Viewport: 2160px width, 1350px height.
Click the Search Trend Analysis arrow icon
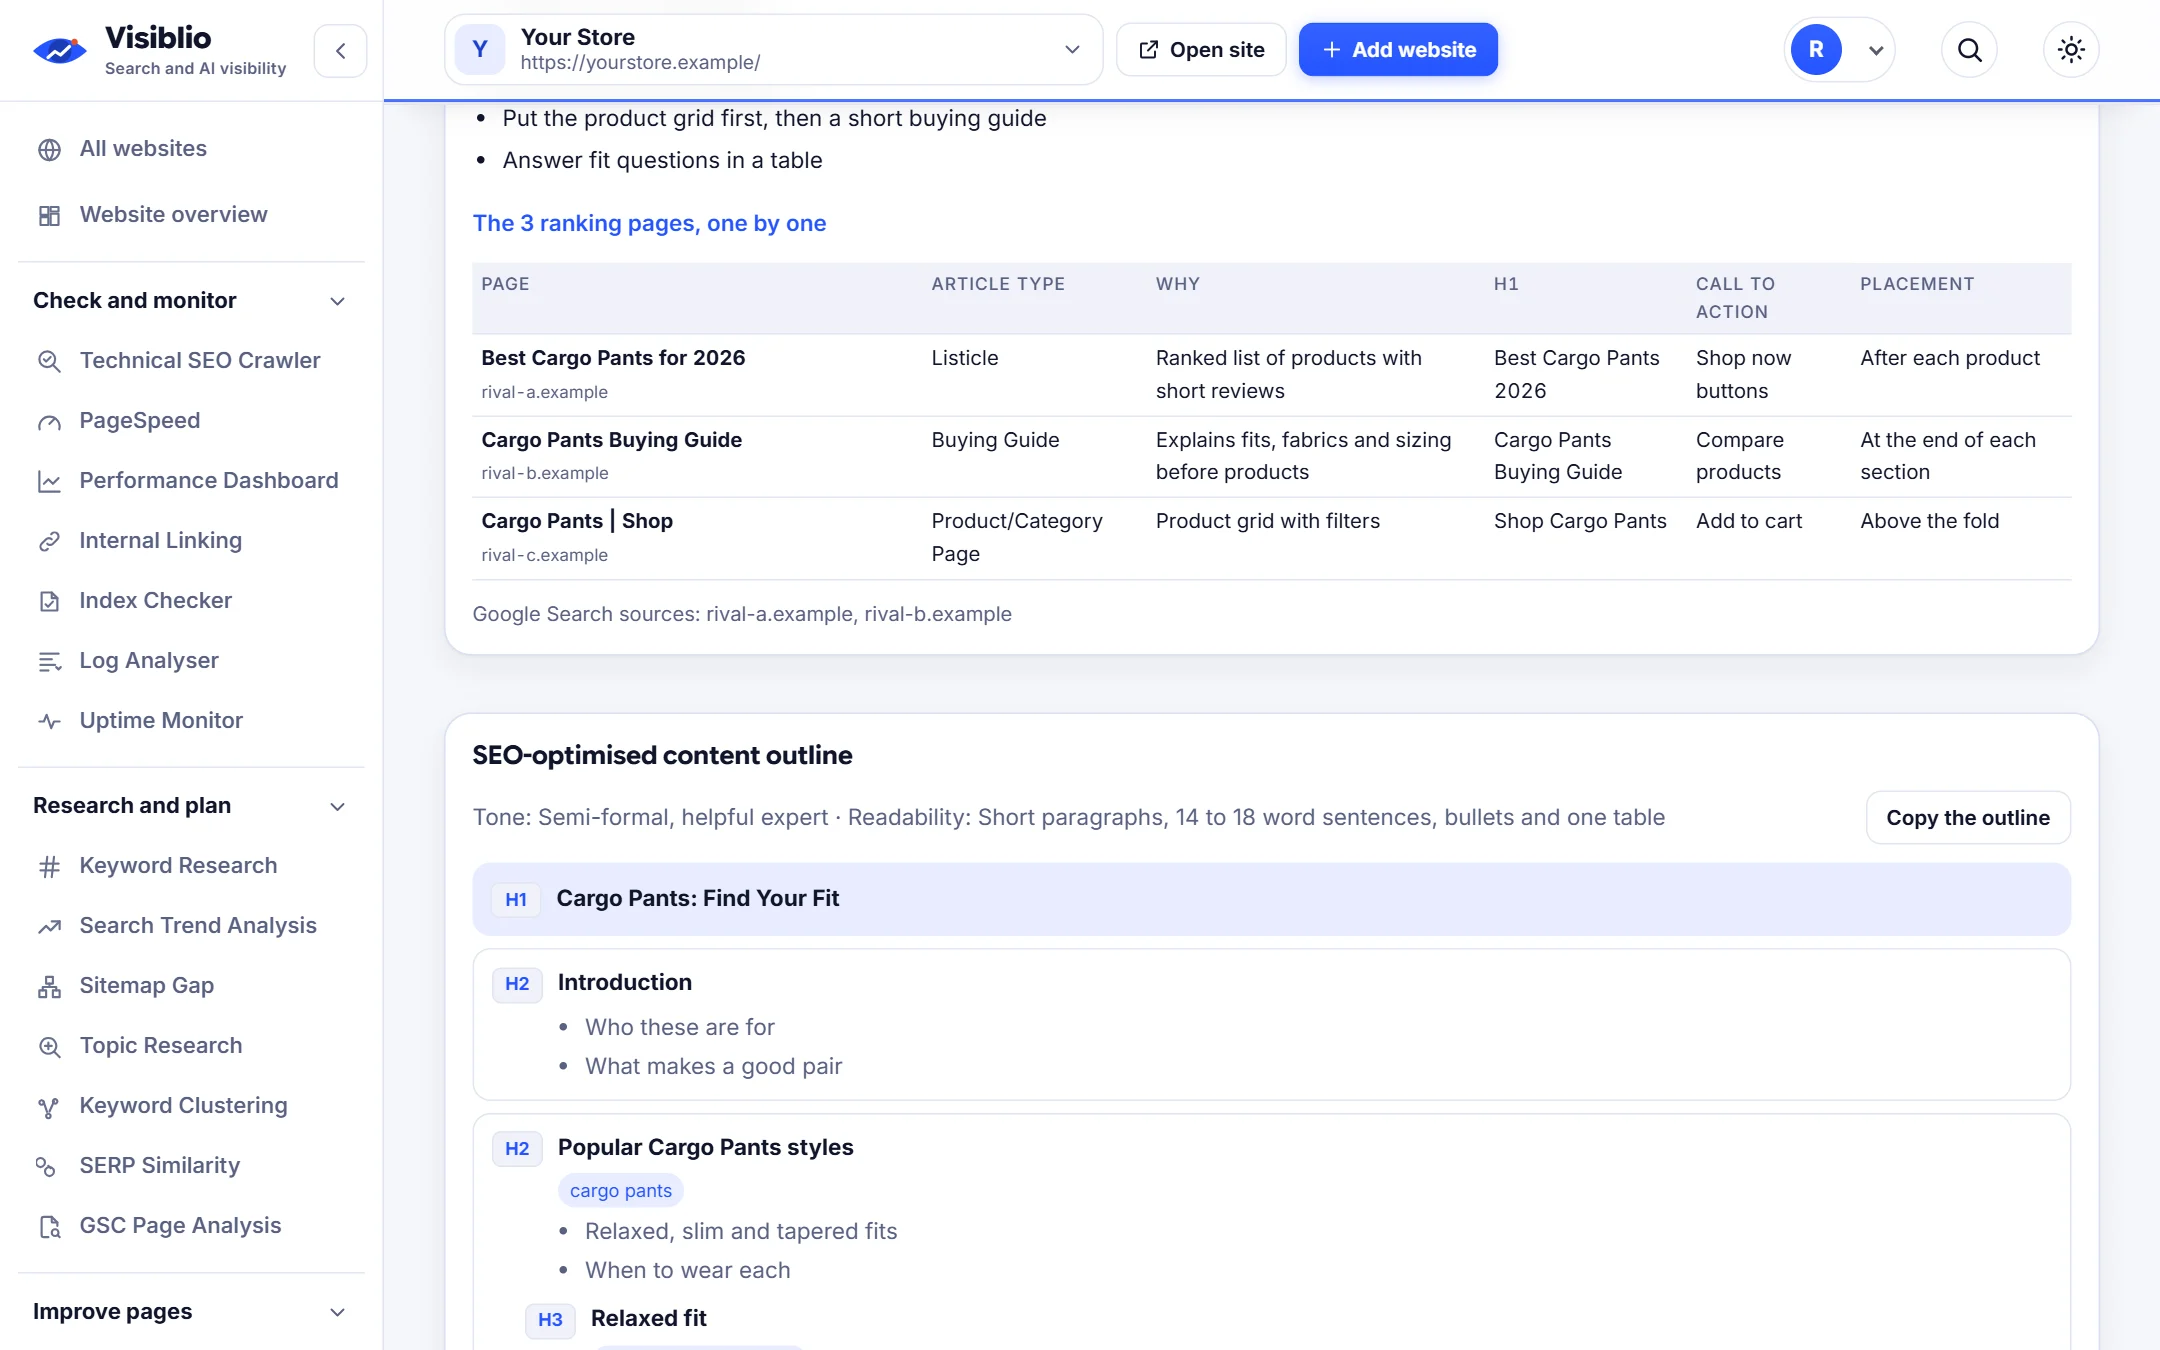(49, 926)
